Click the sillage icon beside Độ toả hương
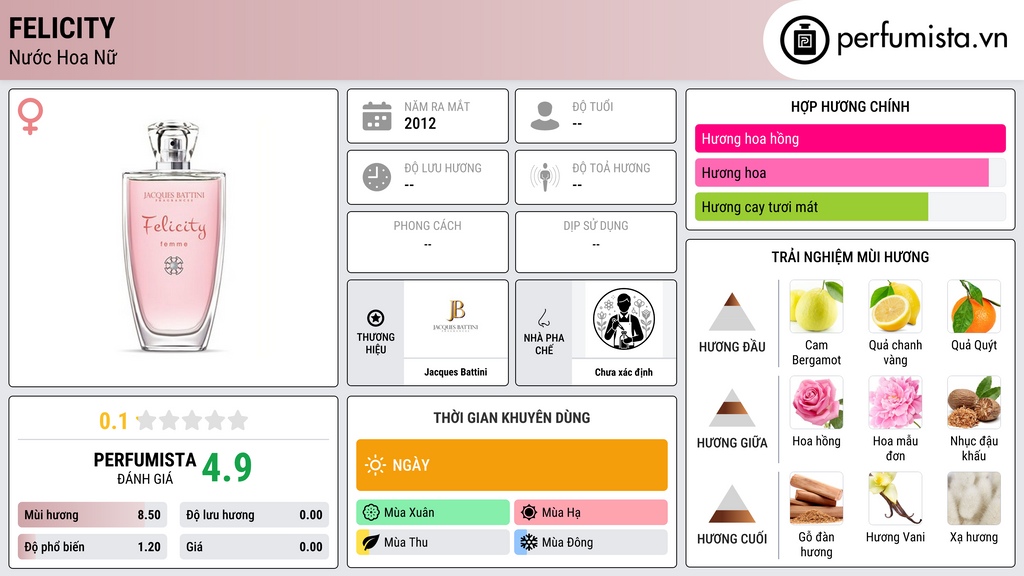The height and width of the screenshot is (576, 1024). [545, 177]
